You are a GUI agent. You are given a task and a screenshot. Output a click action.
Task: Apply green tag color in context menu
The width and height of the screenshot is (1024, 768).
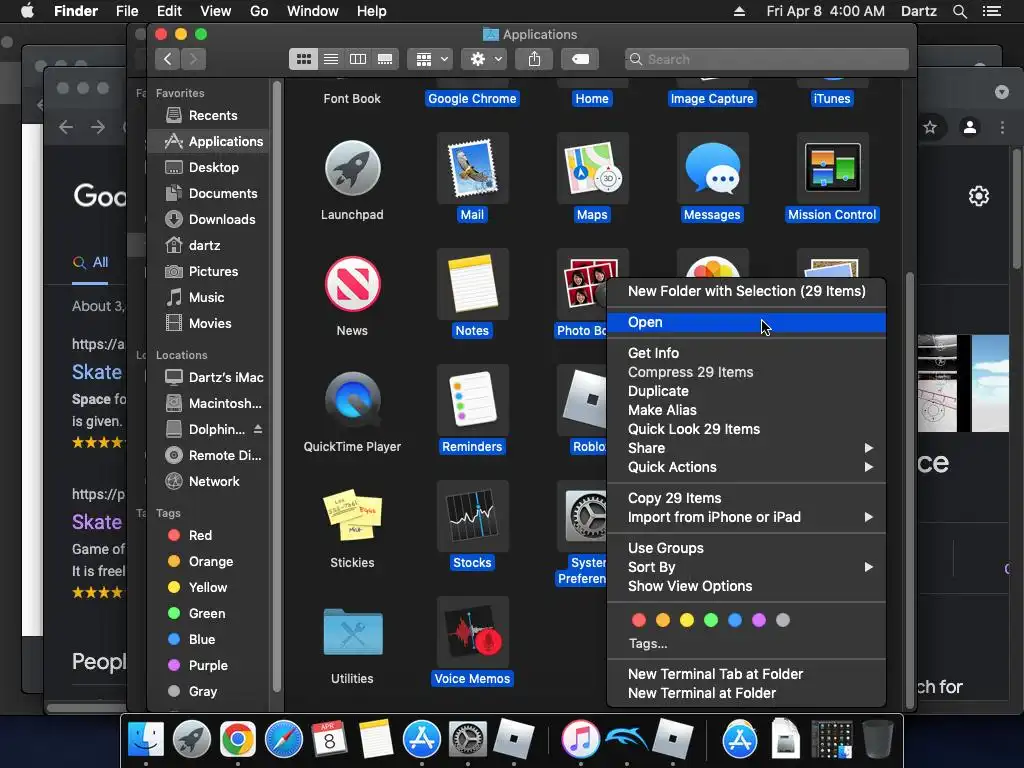click(711, 620)
